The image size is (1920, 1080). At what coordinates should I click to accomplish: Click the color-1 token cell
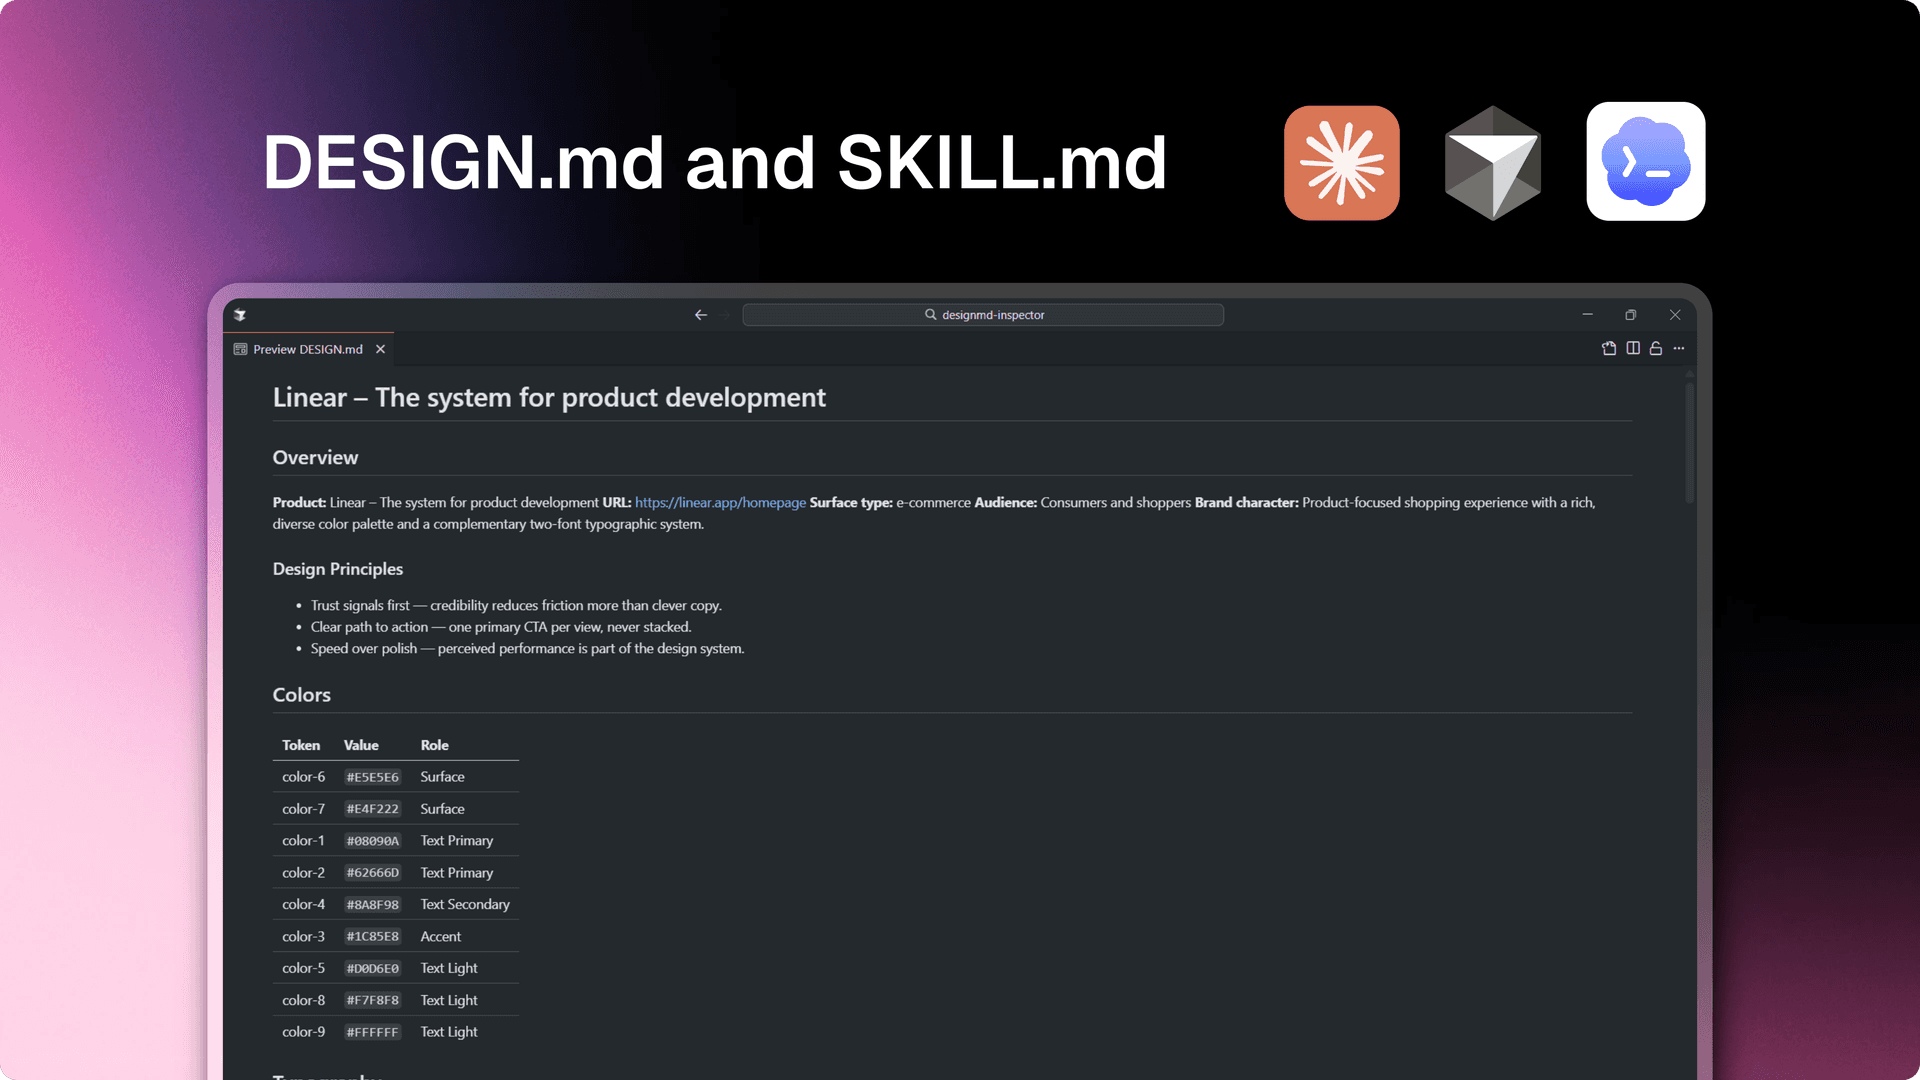(303, 841)
